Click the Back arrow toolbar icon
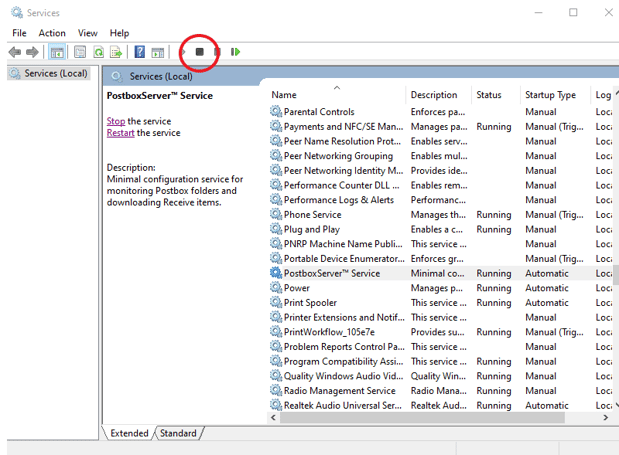The height and width of the screenshot is (455, 619). click(x=15, y=52)
